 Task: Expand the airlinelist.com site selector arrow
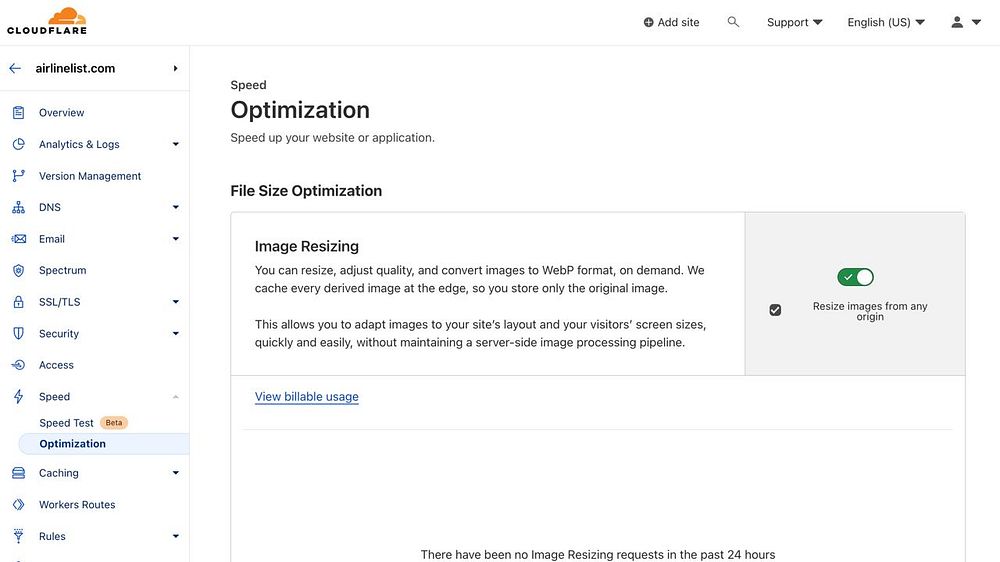pos(175,69)
